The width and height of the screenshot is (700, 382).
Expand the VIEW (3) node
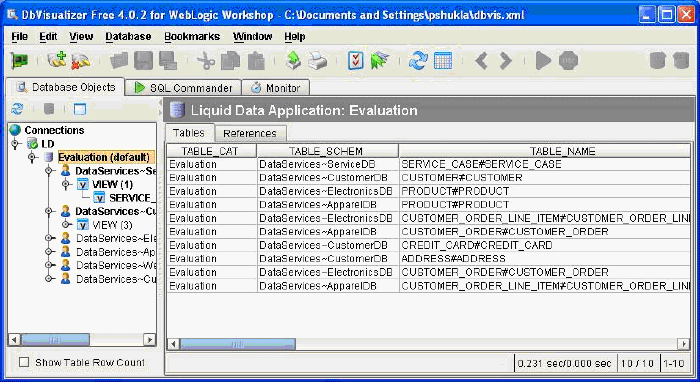[66, 224]
